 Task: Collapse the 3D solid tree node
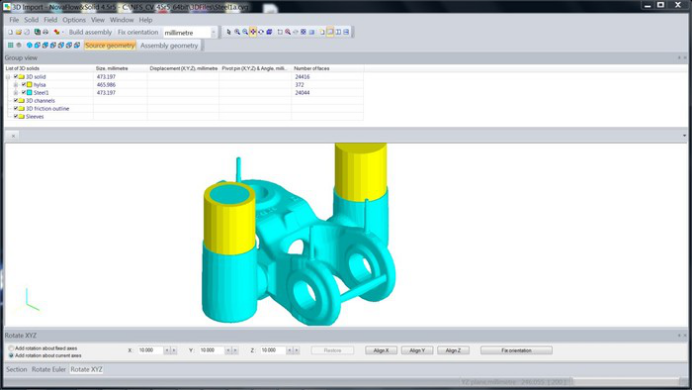click(8, 76)
